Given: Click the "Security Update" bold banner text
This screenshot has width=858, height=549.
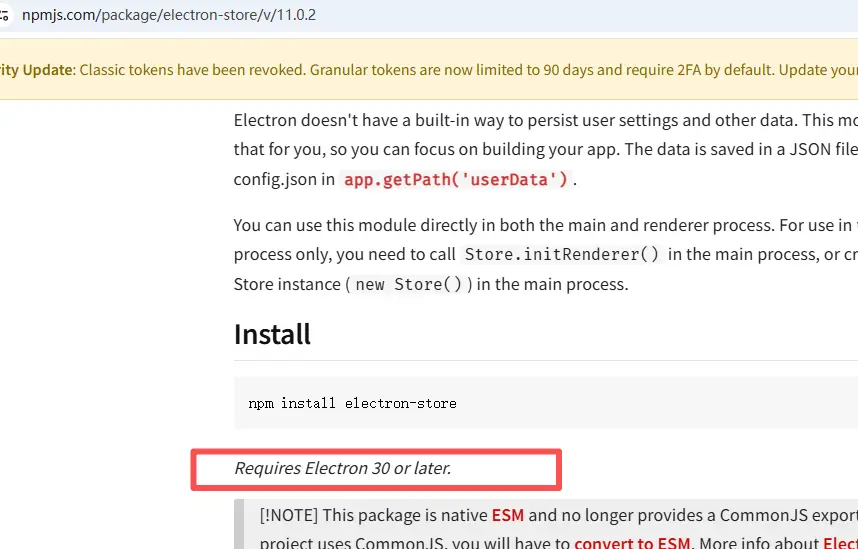Looking at the screenshot, I should point(36,70).
